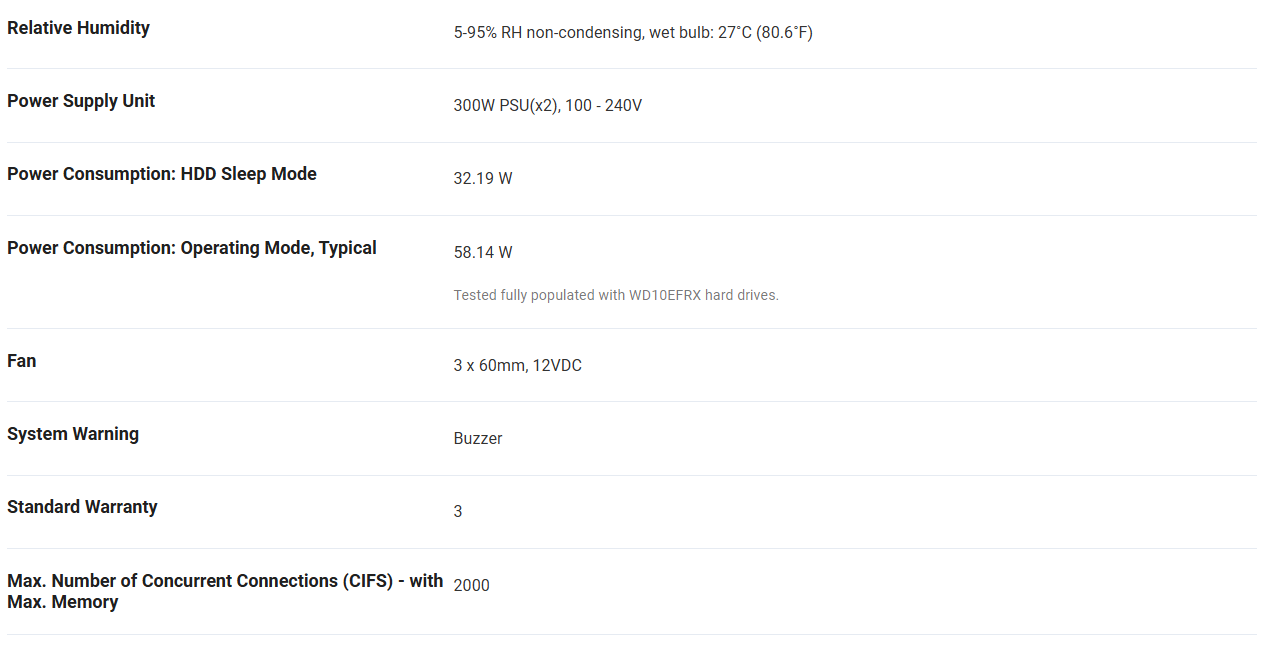
Task: Select the System Warning label
Action: [73, 434]
